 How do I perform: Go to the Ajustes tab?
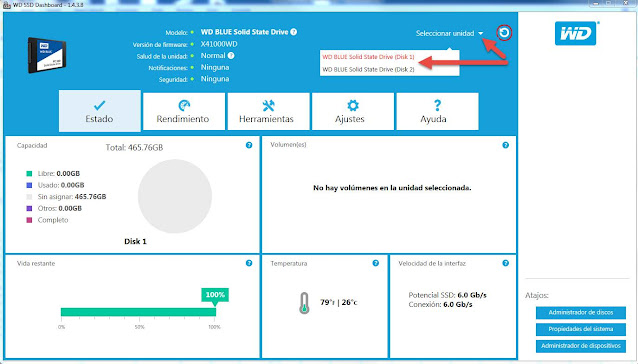[352, 111]
